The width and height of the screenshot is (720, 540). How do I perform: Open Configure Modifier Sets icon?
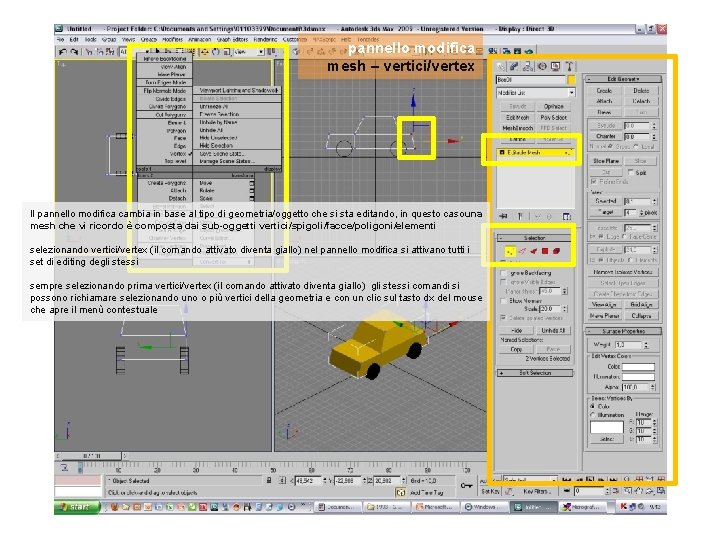pos(567,216)
